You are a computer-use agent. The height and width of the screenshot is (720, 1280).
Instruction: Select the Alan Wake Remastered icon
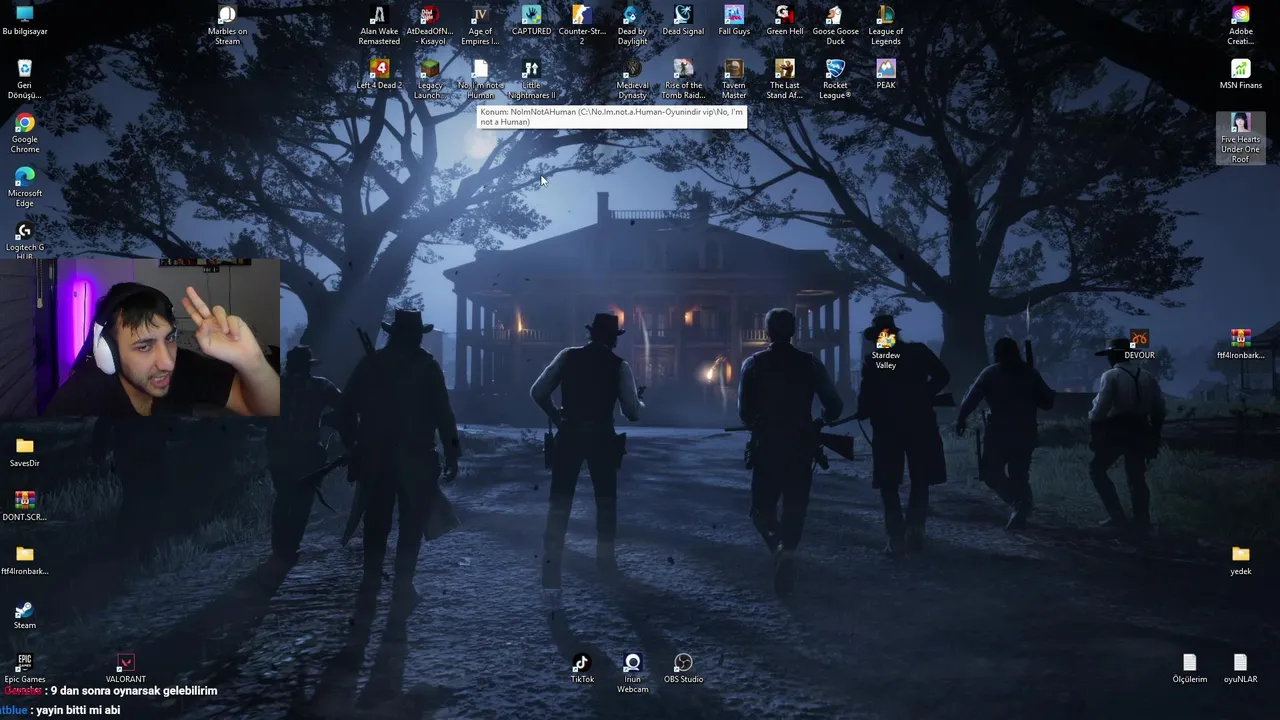pos(379,25)
